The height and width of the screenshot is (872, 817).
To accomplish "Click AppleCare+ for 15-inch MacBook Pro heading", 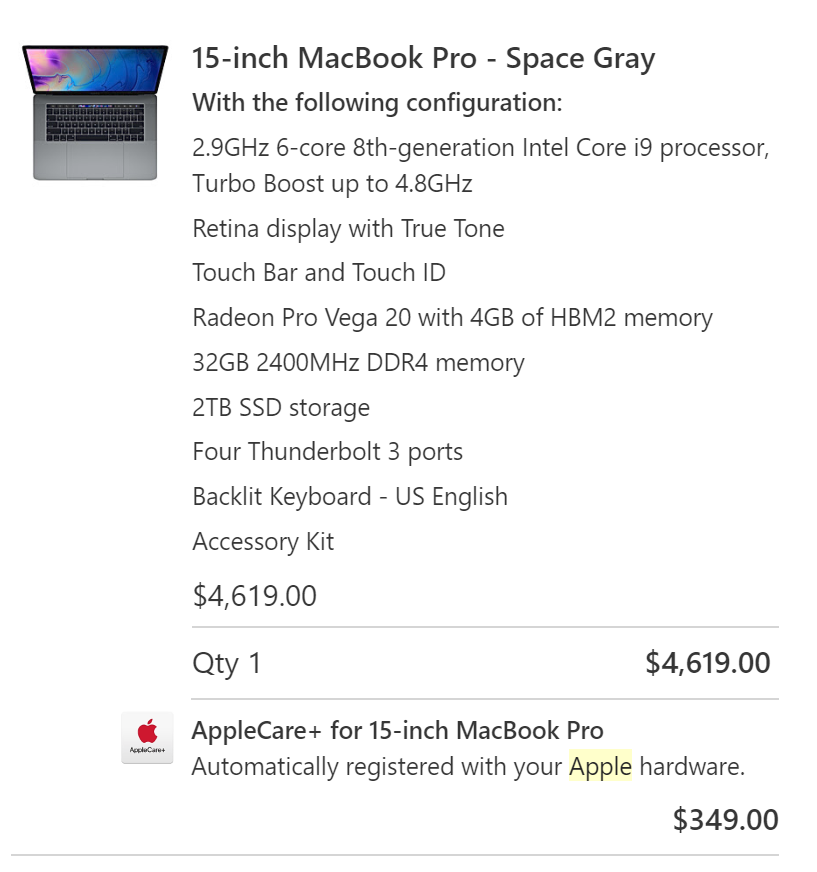I will (x=397, y=730).
